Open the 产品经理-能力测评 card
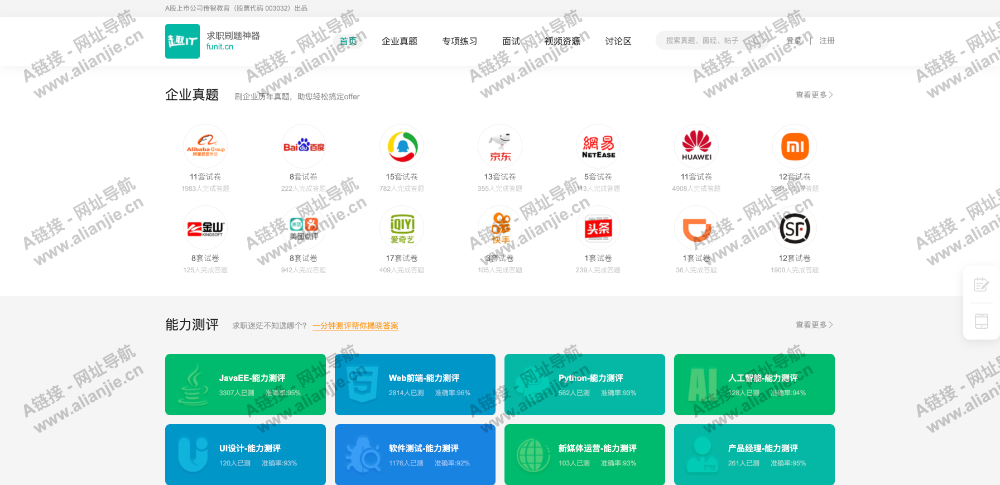 click(754, 455)
